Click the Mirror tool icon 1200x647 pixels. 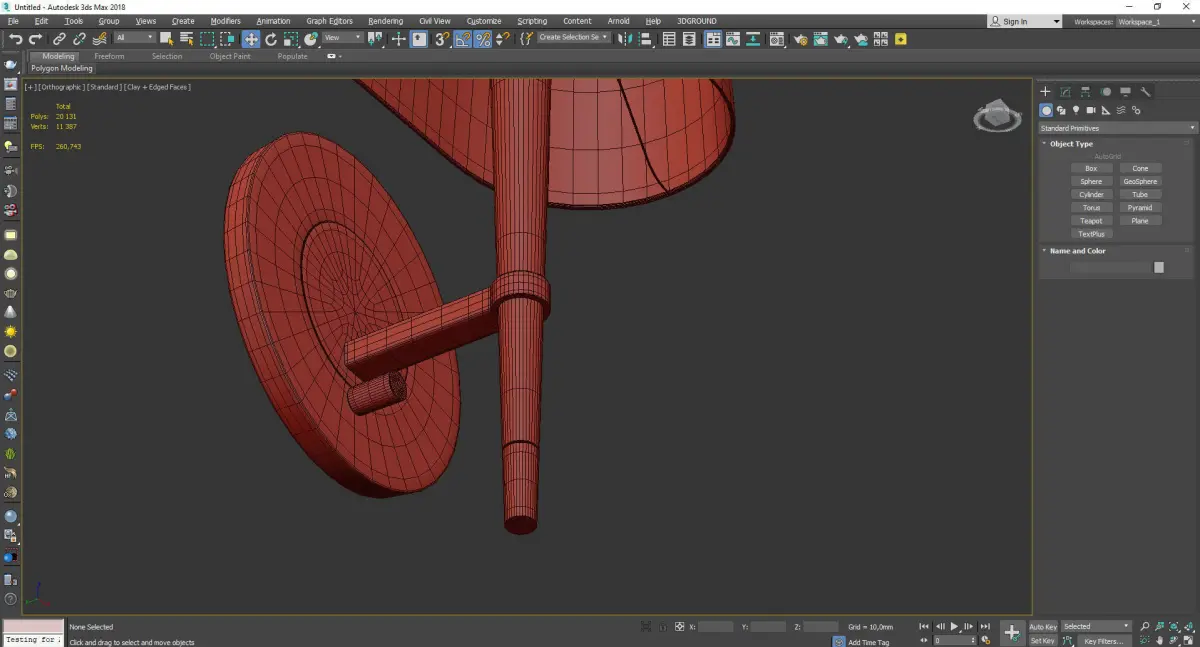tap(624, 39)
